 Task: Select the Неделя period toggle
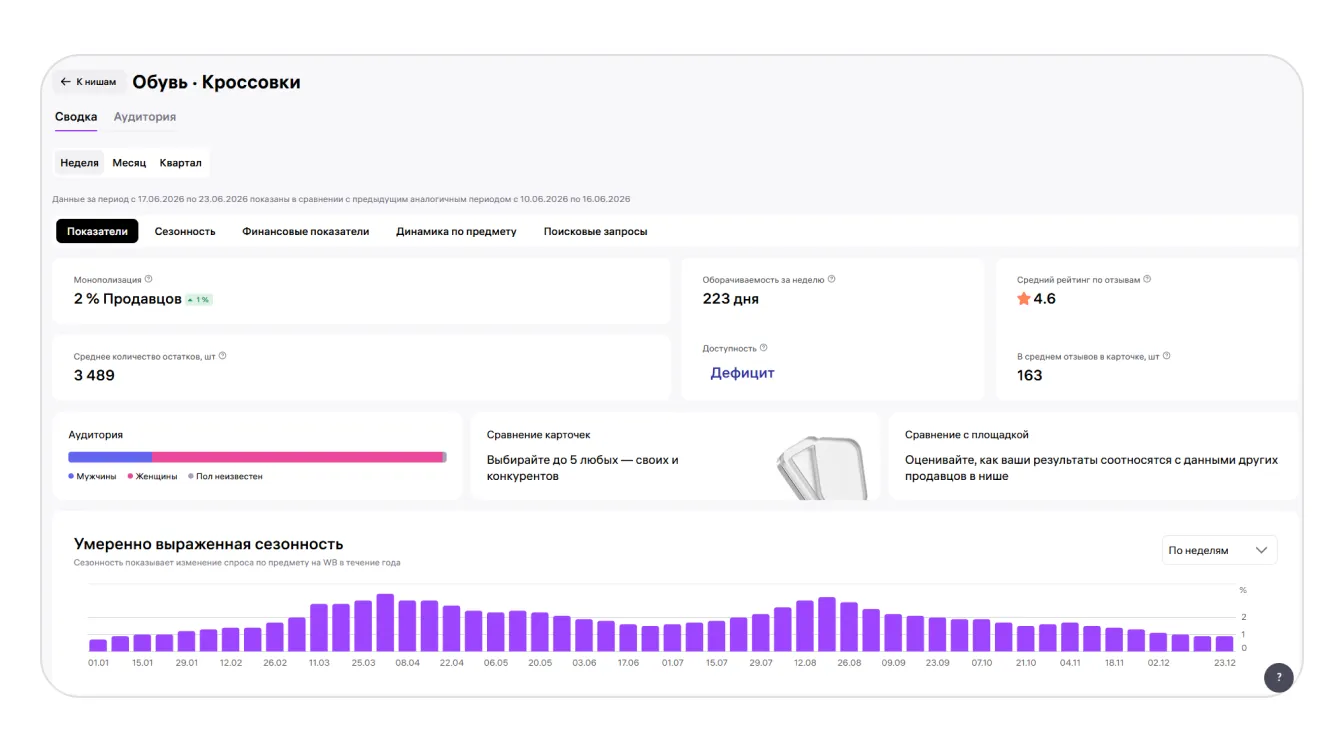click(x=79, y=163)
